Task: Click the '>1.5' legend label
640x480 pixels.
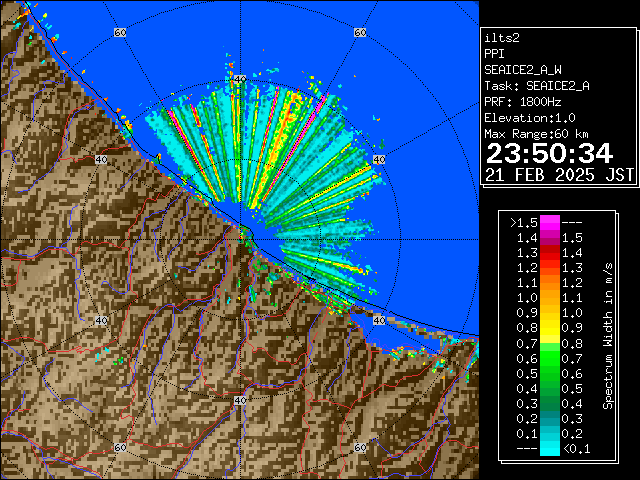Action: click(x=524, y=223)
